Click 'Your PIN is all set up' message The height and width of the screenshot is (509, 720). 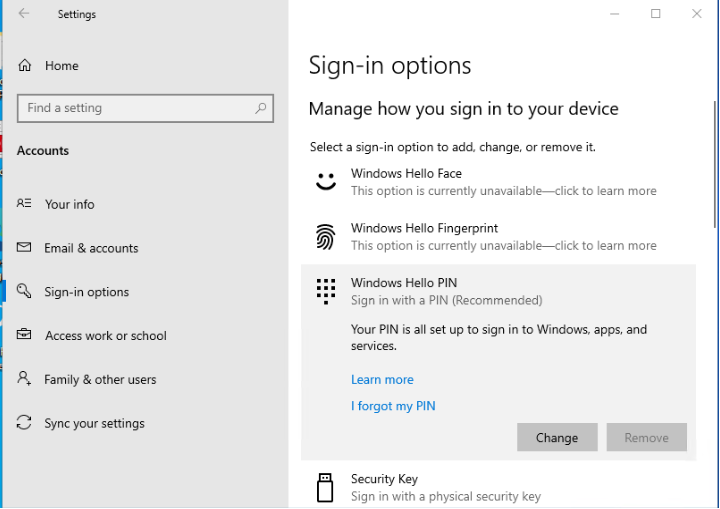click(499, 338)
